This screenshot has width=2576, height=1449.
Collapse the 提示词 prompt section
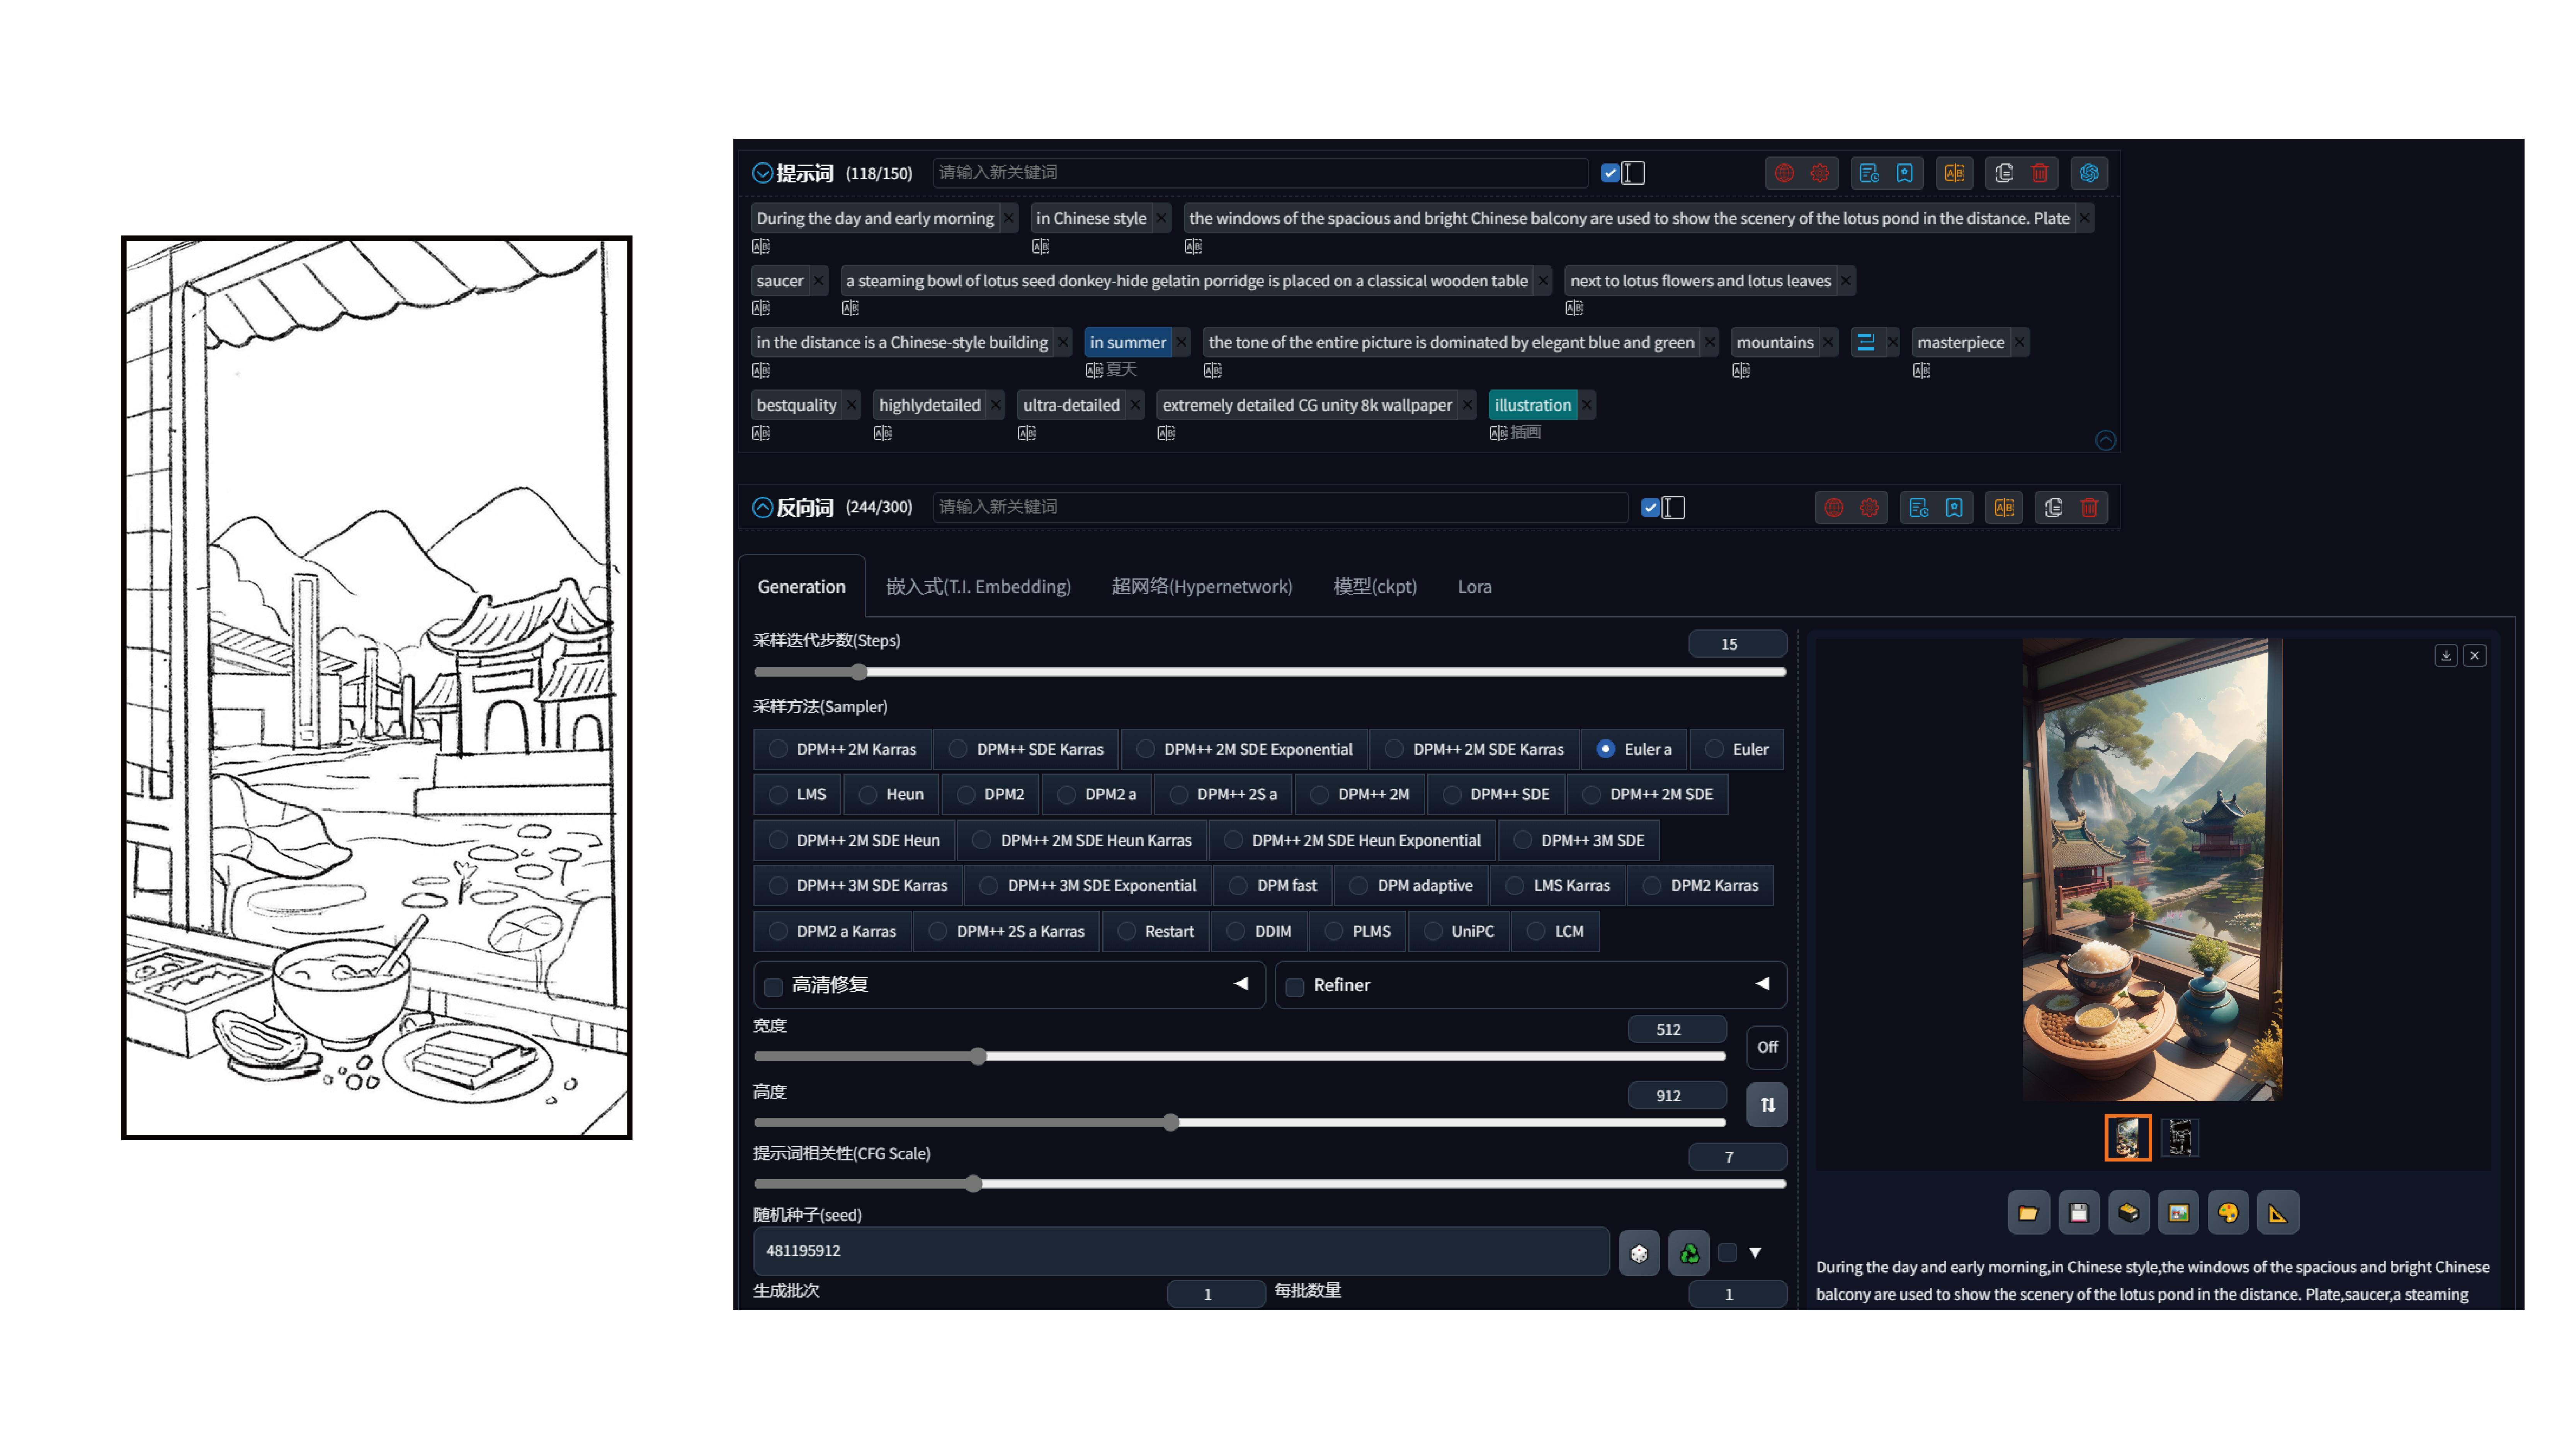point(762,173)
